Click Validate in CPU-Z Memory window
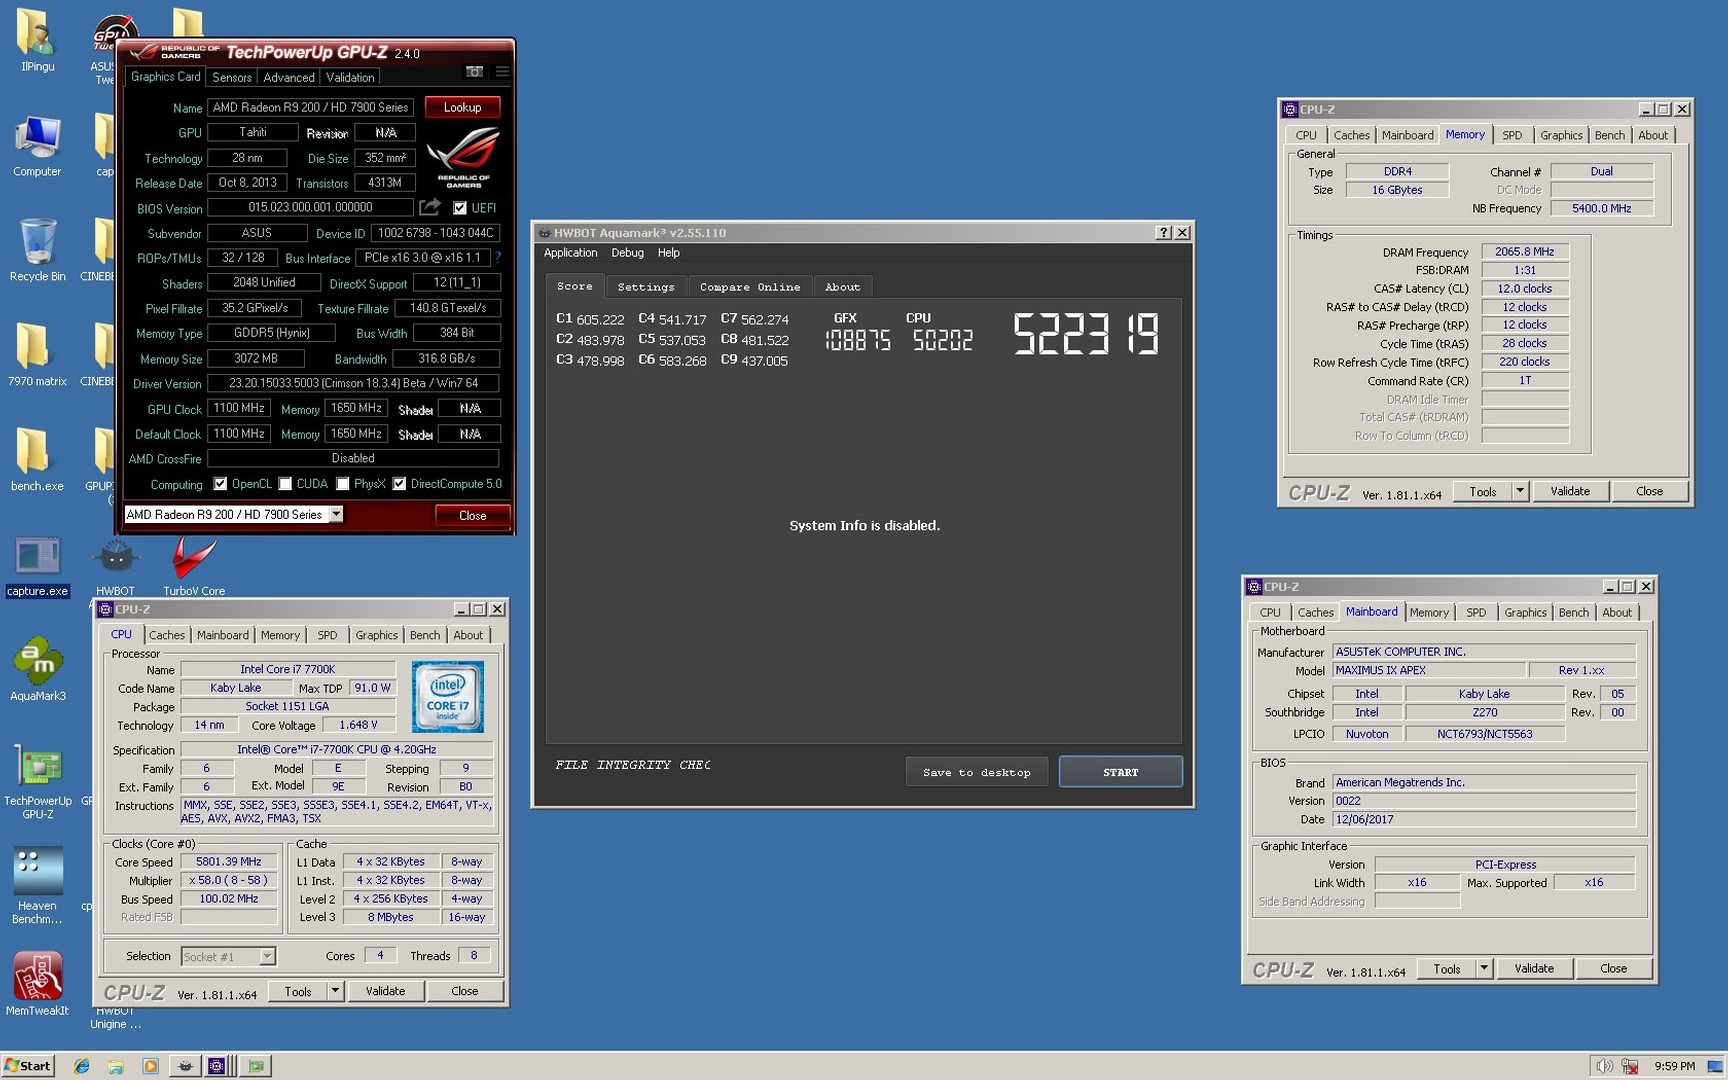Image resolution: width=1728 pixels, height=1080 pixels. pos(1570,491)
